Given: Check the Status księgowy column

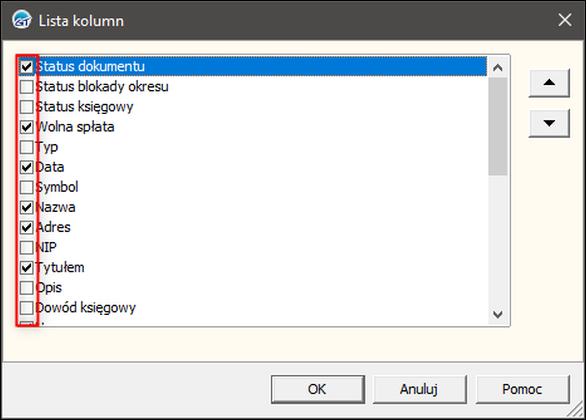Looking at the screenshot, I should click(27, 107).
